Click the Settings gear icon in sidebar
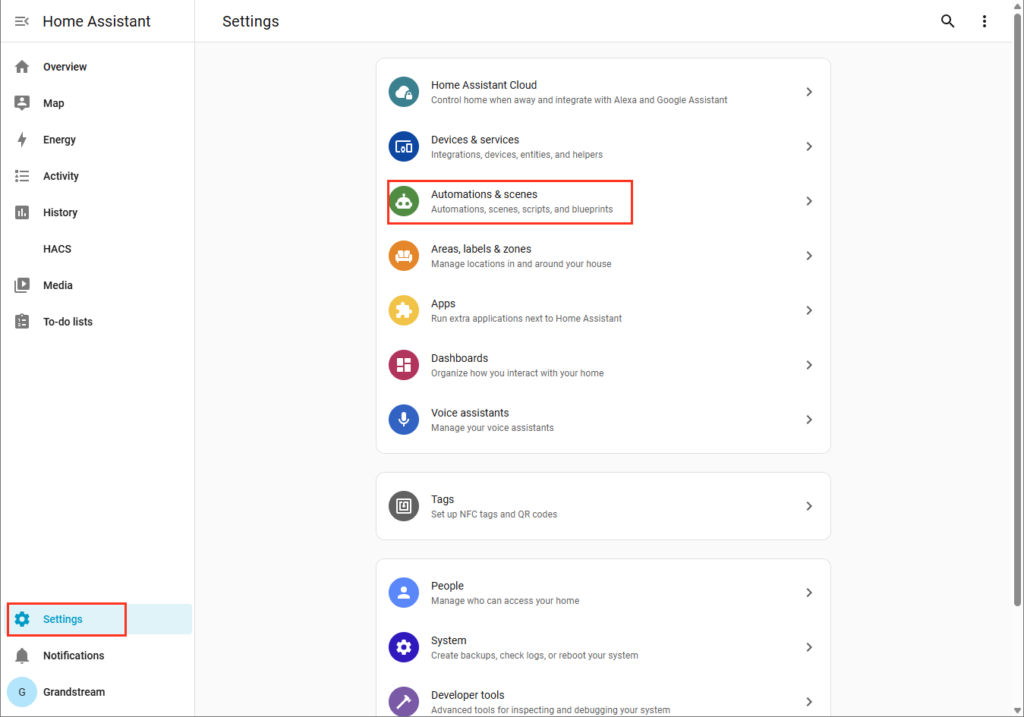This screenshot has width=1024, height=717. click(22, 619)
